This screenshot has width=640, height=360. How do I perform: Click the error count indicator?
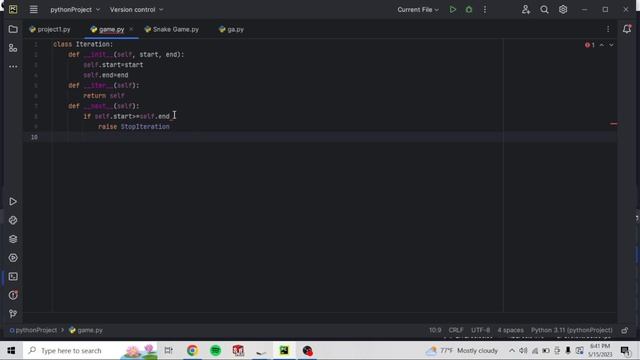[590, 45]
